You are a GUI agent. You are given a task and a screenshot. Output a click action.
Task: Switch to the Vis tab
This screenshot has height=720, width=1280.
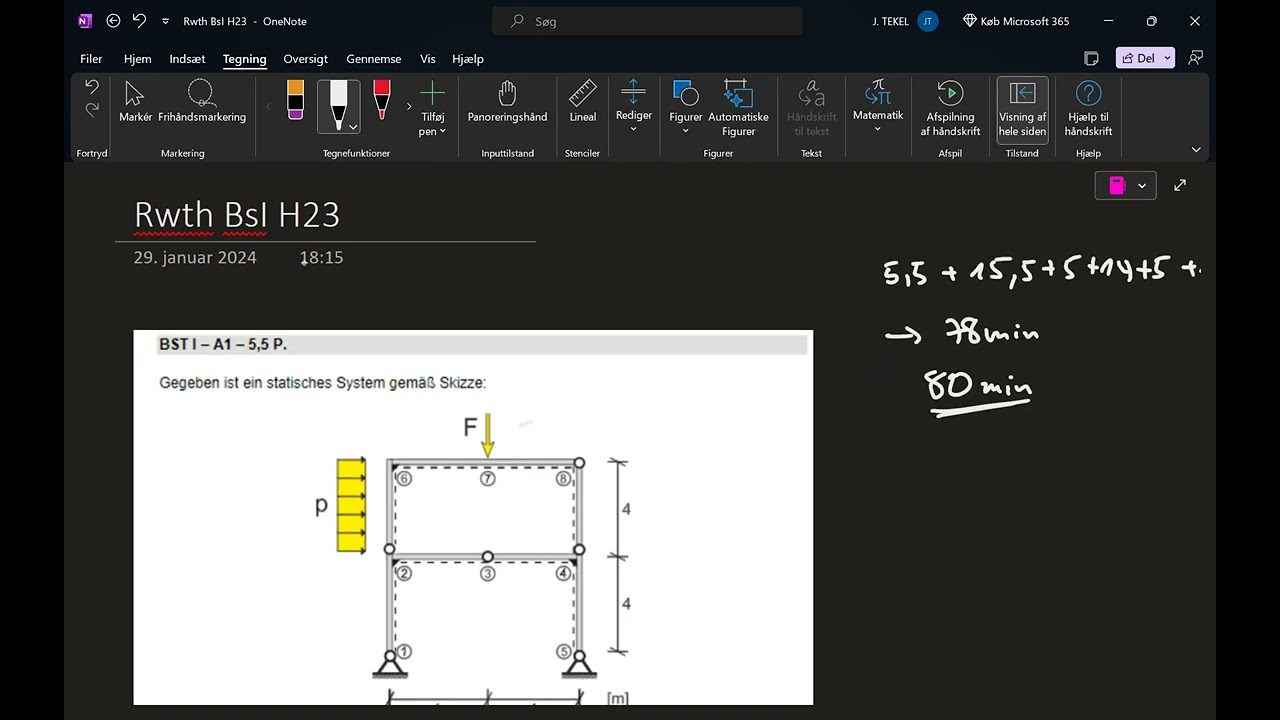[427, 59]
